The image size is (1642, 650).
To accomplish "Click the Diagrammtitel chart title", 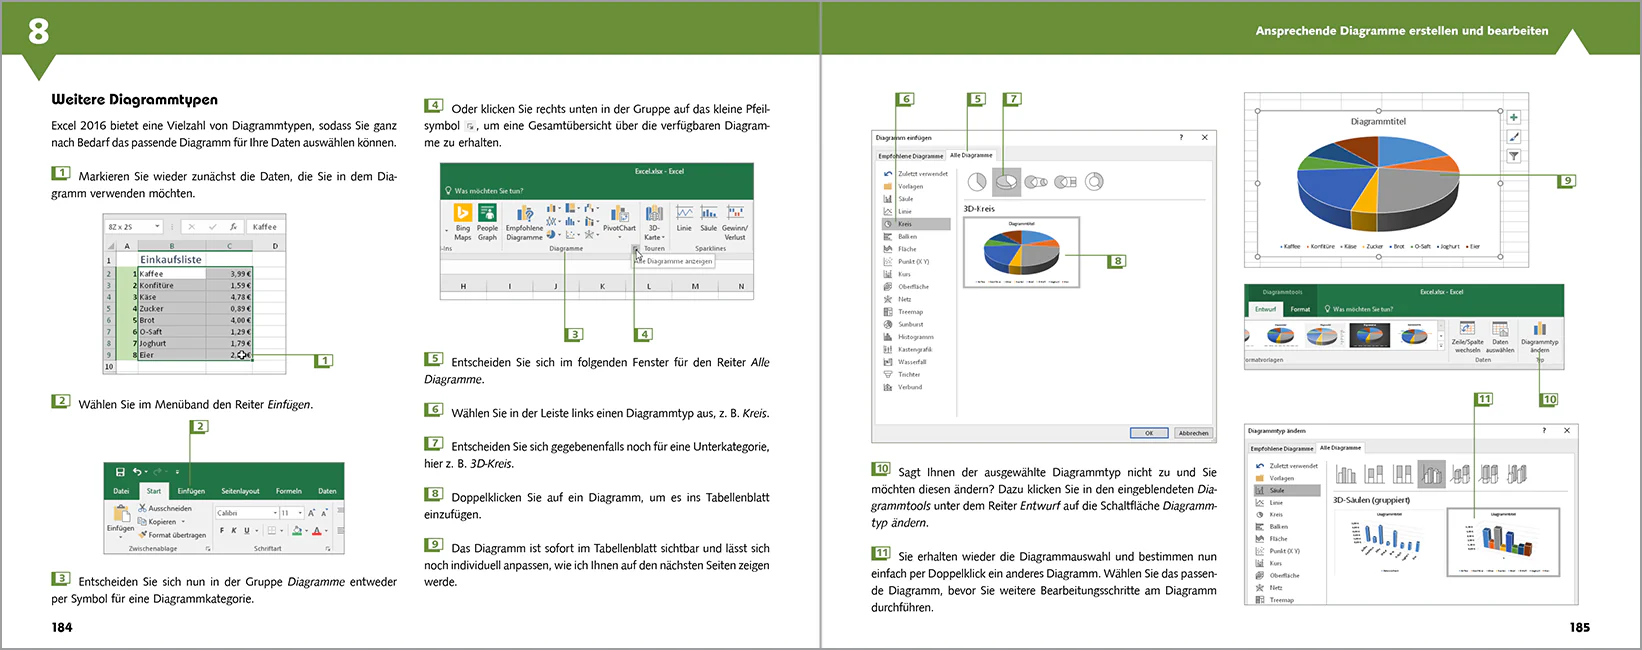I will 1378,121.
